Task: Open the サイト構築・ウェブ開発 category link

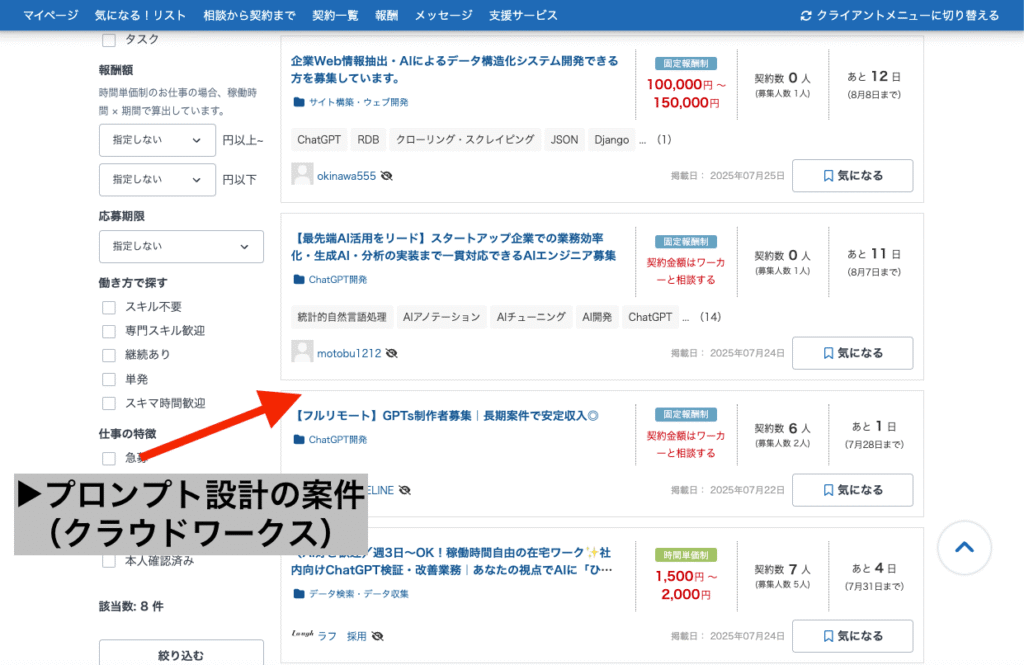Action: [x=359, y=102]
